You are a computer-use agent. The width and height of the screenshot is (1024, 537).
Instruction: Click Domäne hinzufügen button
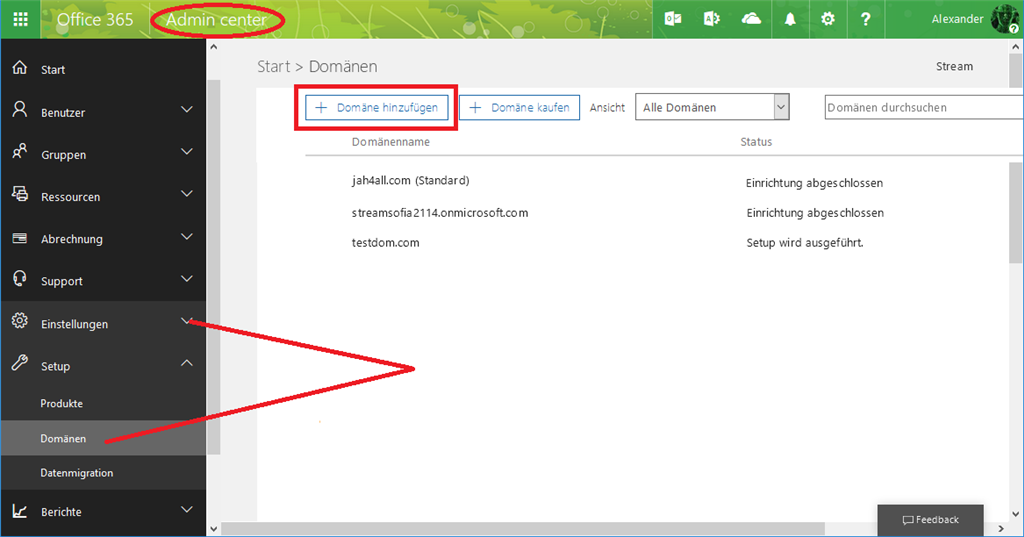(x=377, y=107)
